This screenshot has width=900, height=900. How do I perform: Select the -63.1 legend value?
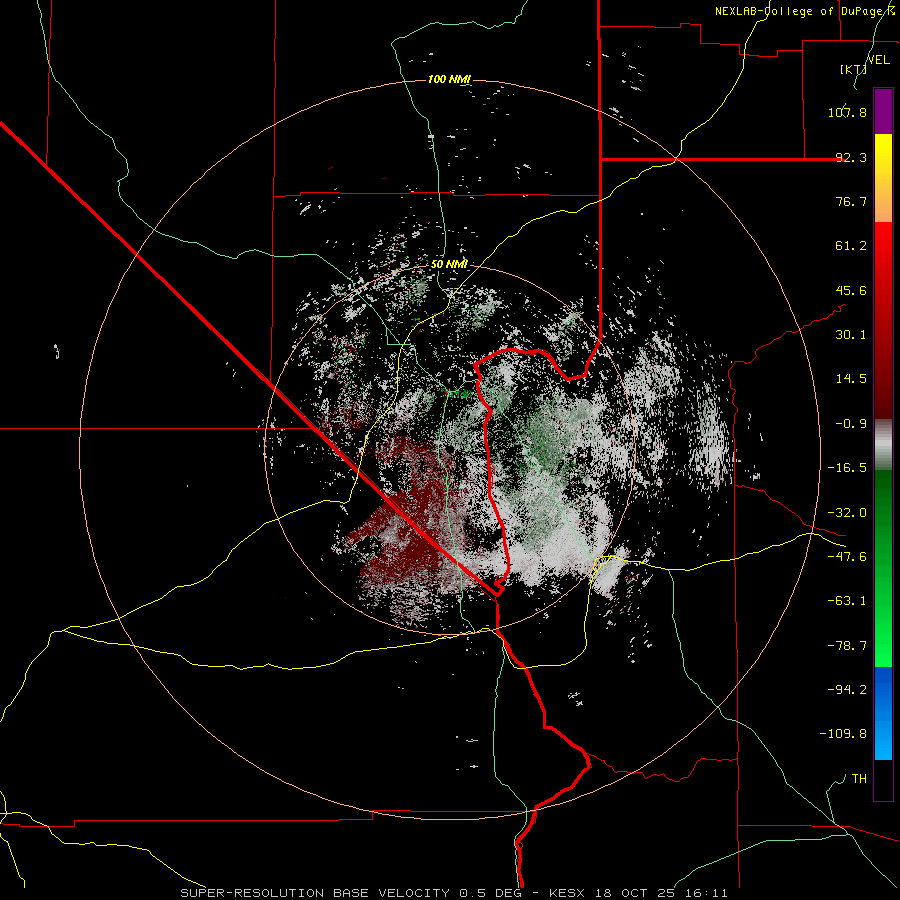coord(847,601)
